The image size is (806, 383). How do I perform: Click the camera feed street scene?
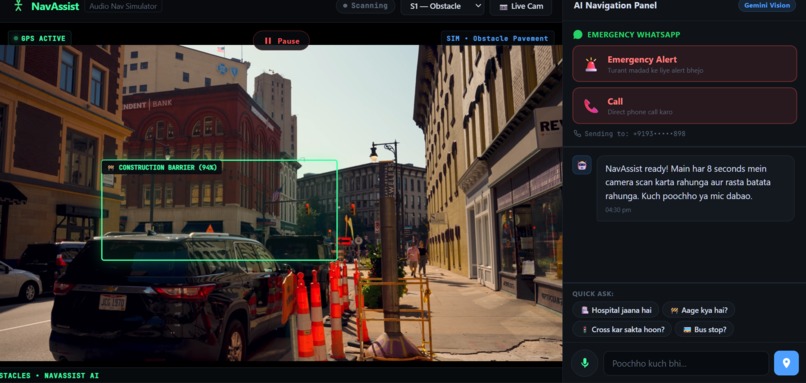click(281, 203)
